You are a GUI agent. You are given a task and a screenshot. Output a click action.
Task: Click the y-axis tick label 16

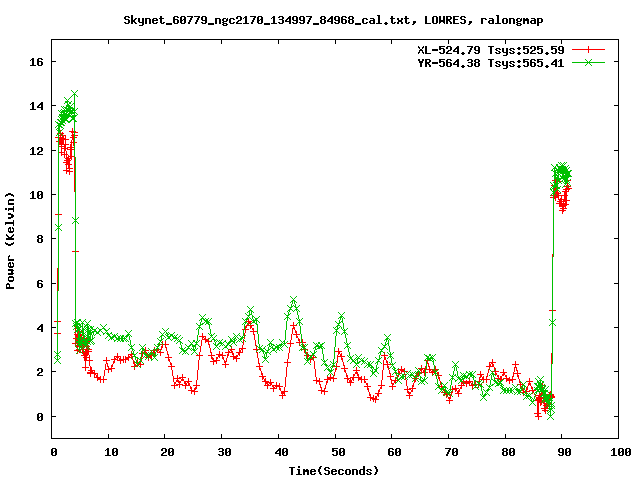point(36,62)
